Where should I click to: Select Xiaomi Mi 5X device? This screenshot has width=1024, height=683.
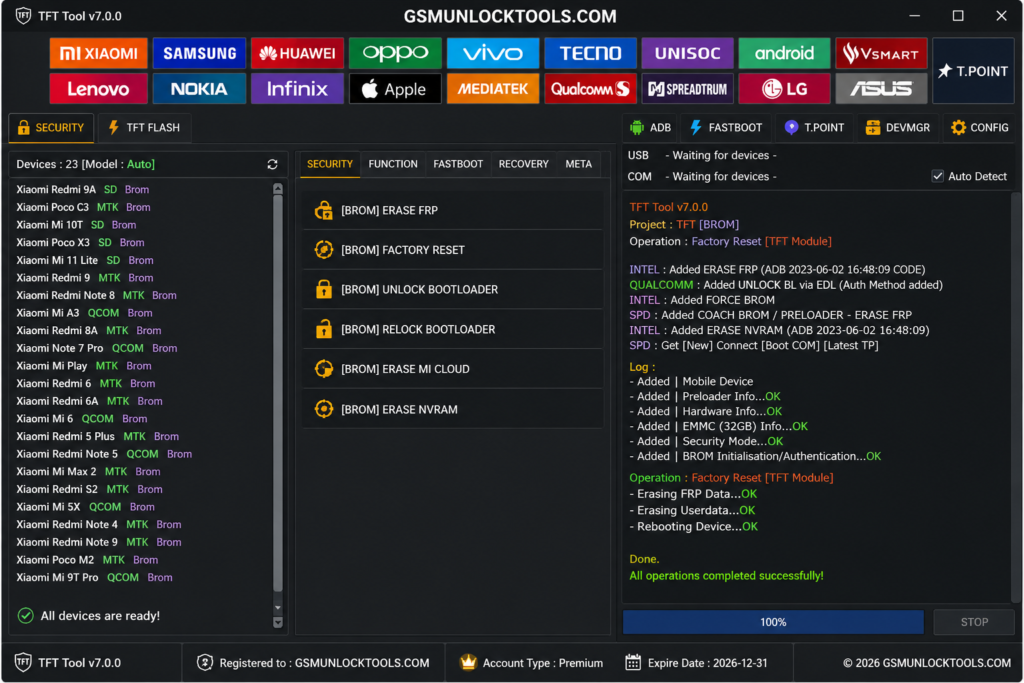pyautogui.click(x=86, y=507)
